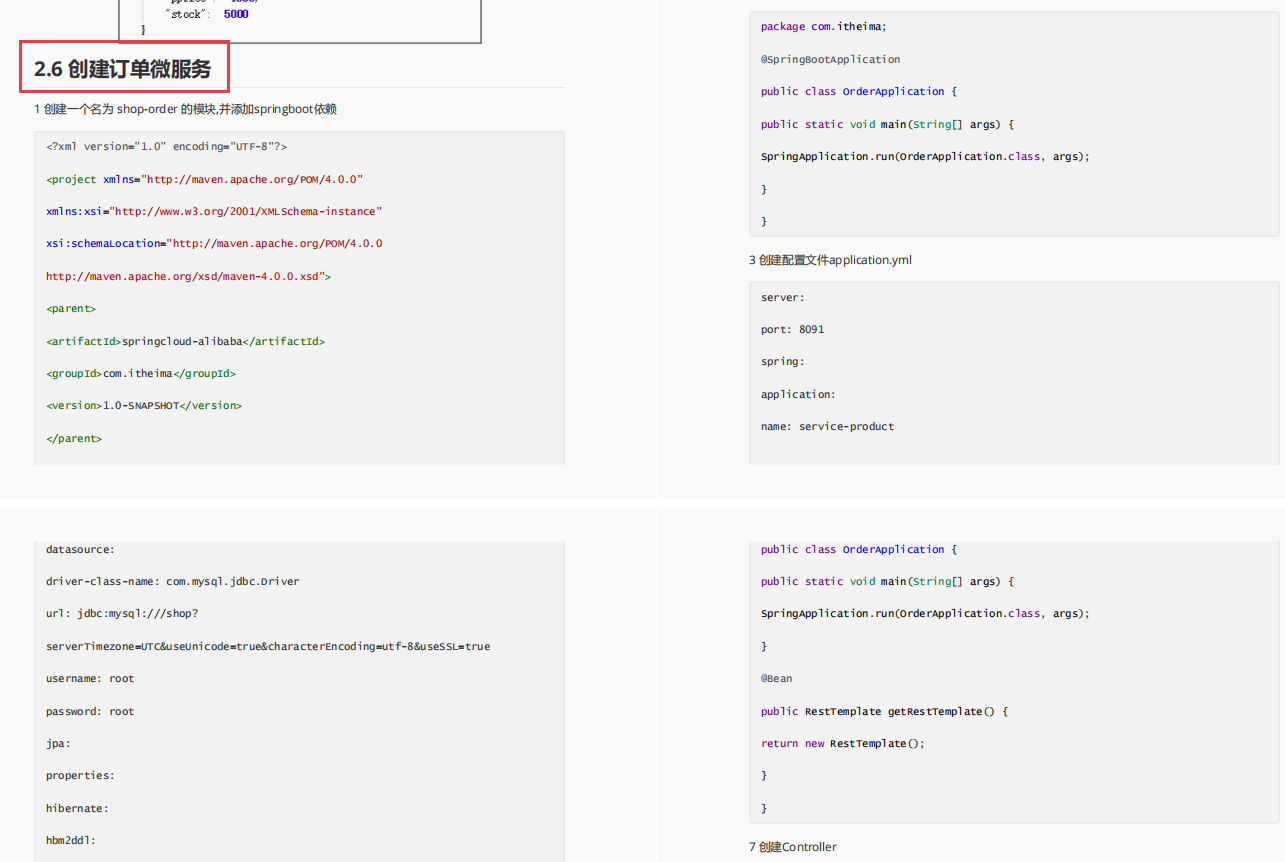Click the xsi:schemaLocation code line

point(214,243)
